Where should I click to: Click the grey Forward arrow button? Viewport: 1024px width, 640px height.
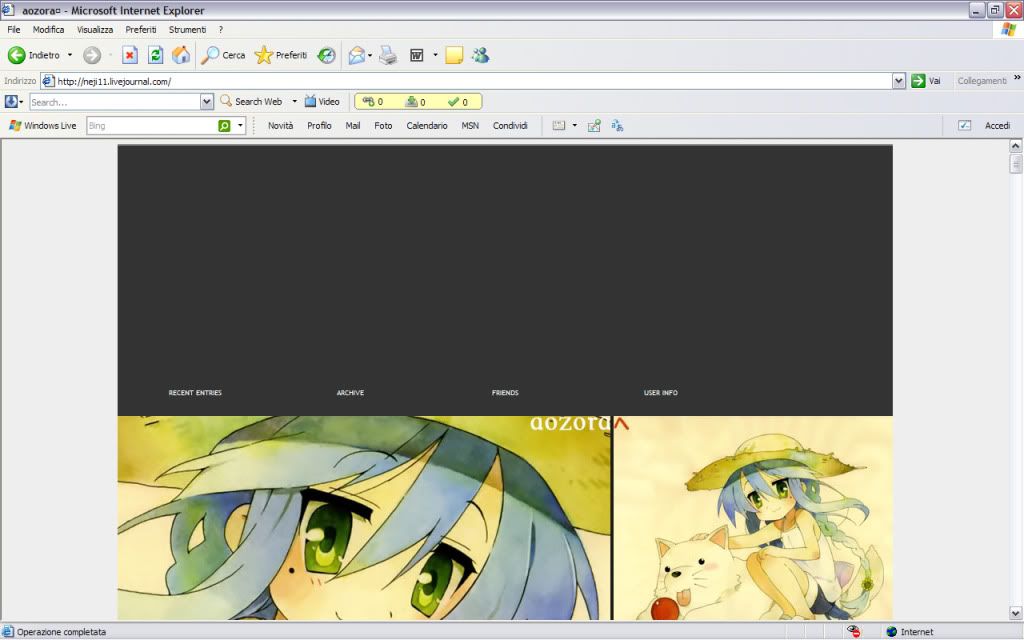(92, 56)
